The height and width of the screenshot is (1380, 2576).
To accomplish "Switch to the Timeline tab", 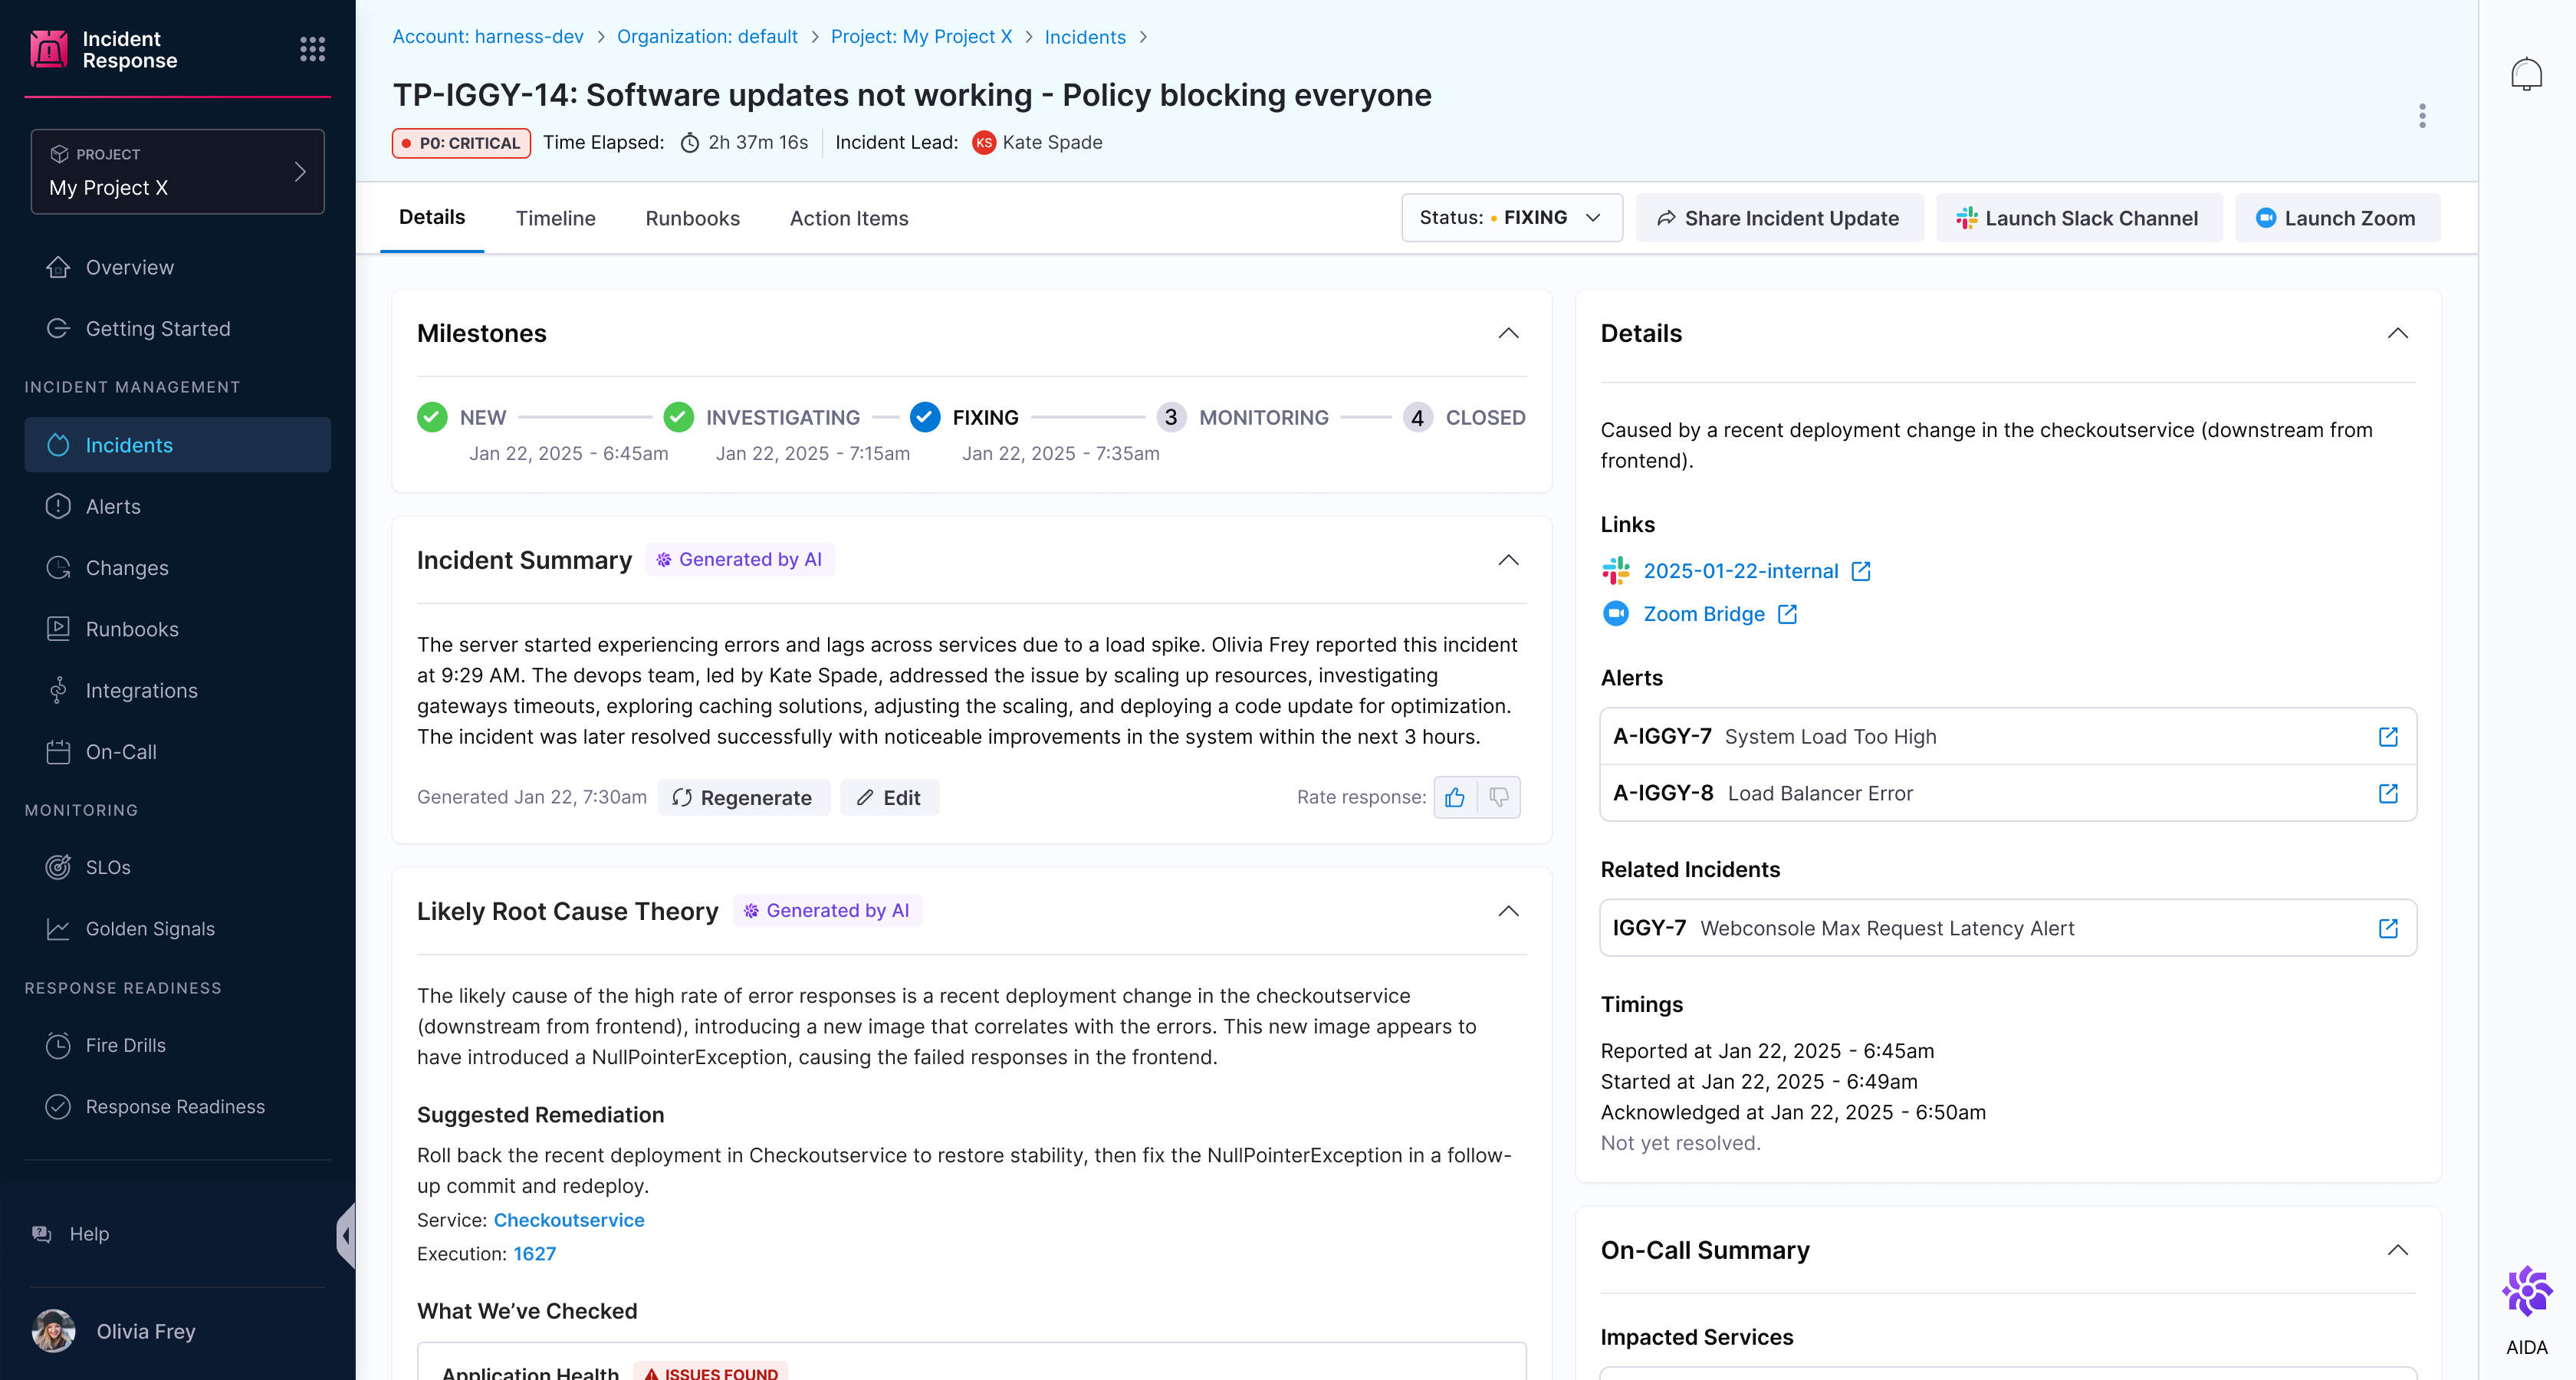I will (555, 218).
